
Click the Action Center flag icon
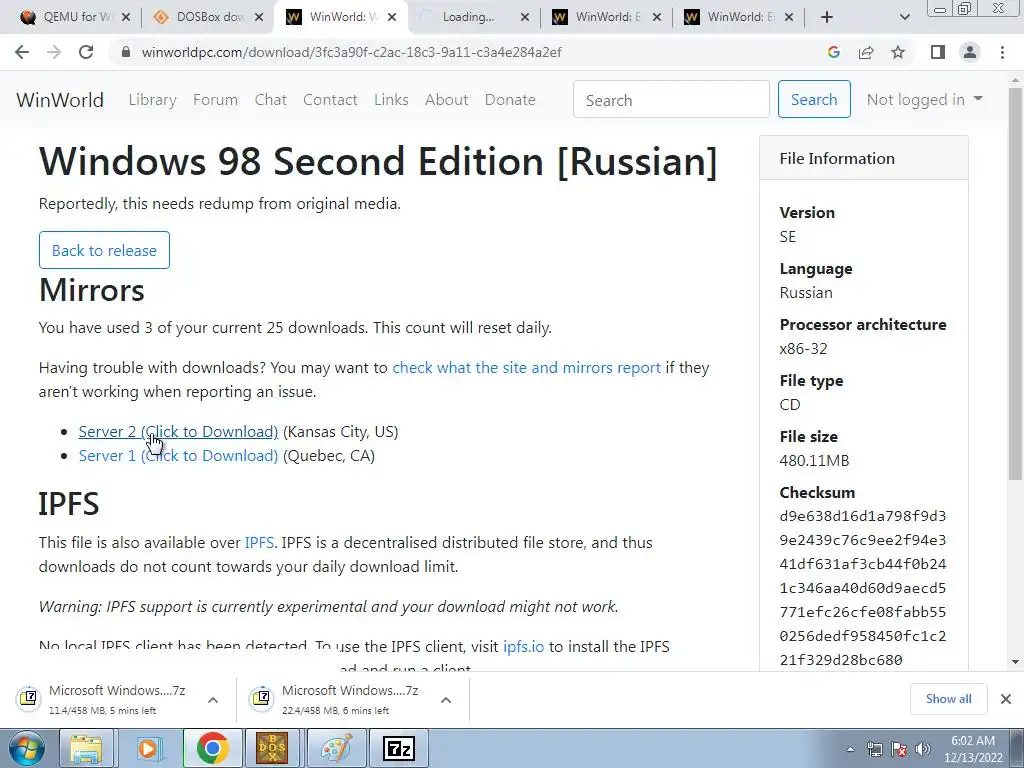pos(899,749)
